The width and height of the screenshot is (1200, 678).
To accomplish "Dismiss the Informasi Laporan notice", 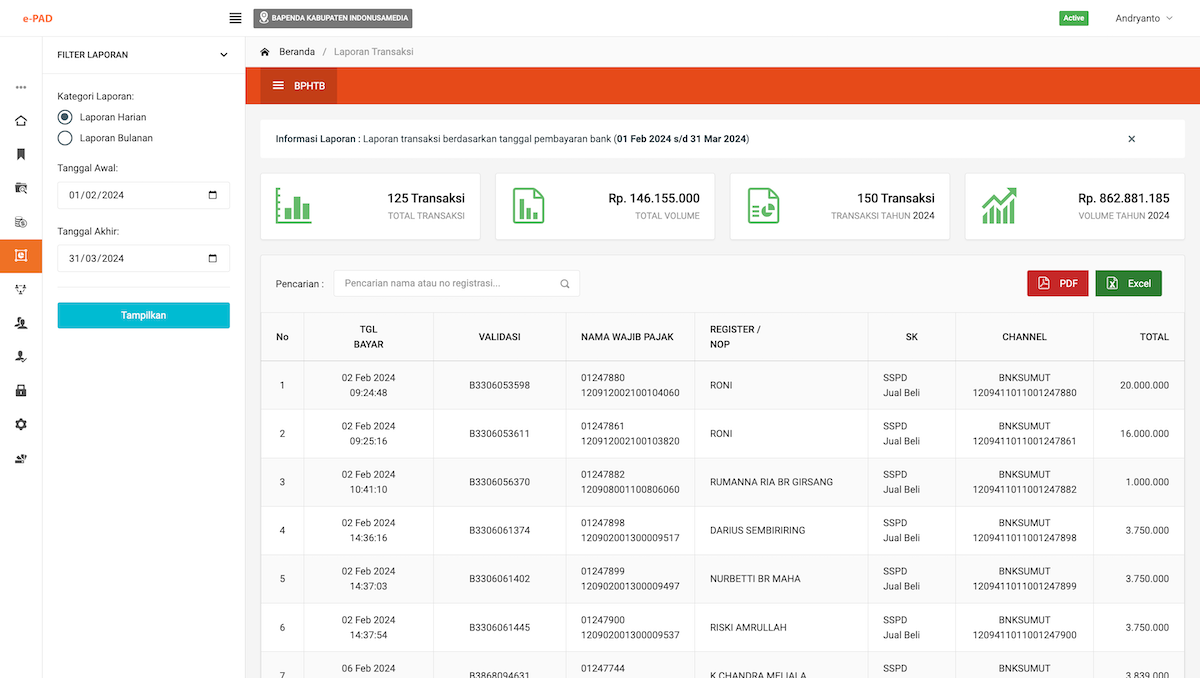I will point(1131,139).
